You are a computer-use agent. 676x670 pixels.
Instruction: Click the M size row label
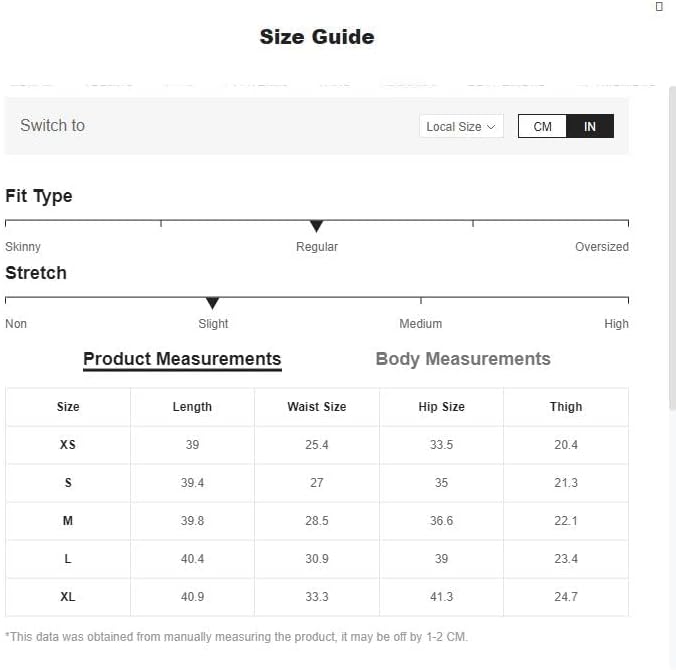coord(68,521)
